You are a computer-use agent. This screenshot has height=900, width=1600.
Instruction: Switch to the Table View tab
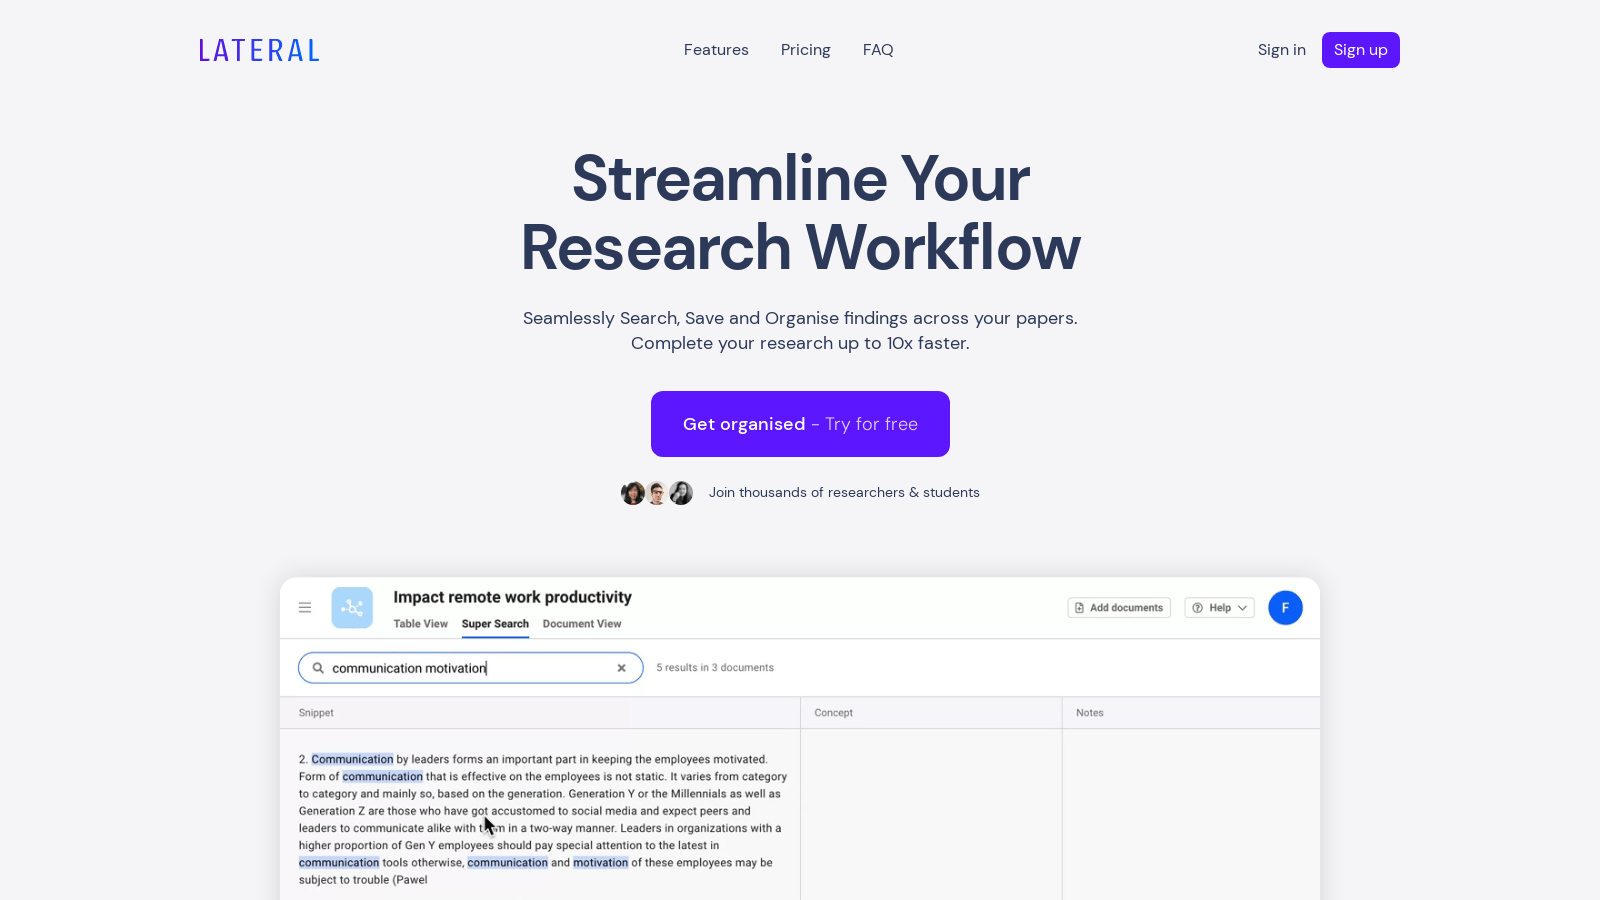(420, 624)
